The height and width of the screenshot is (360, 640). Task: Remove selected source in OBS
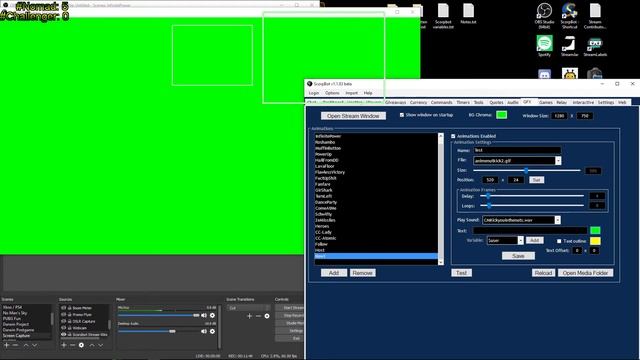click(x=72, y=345)
